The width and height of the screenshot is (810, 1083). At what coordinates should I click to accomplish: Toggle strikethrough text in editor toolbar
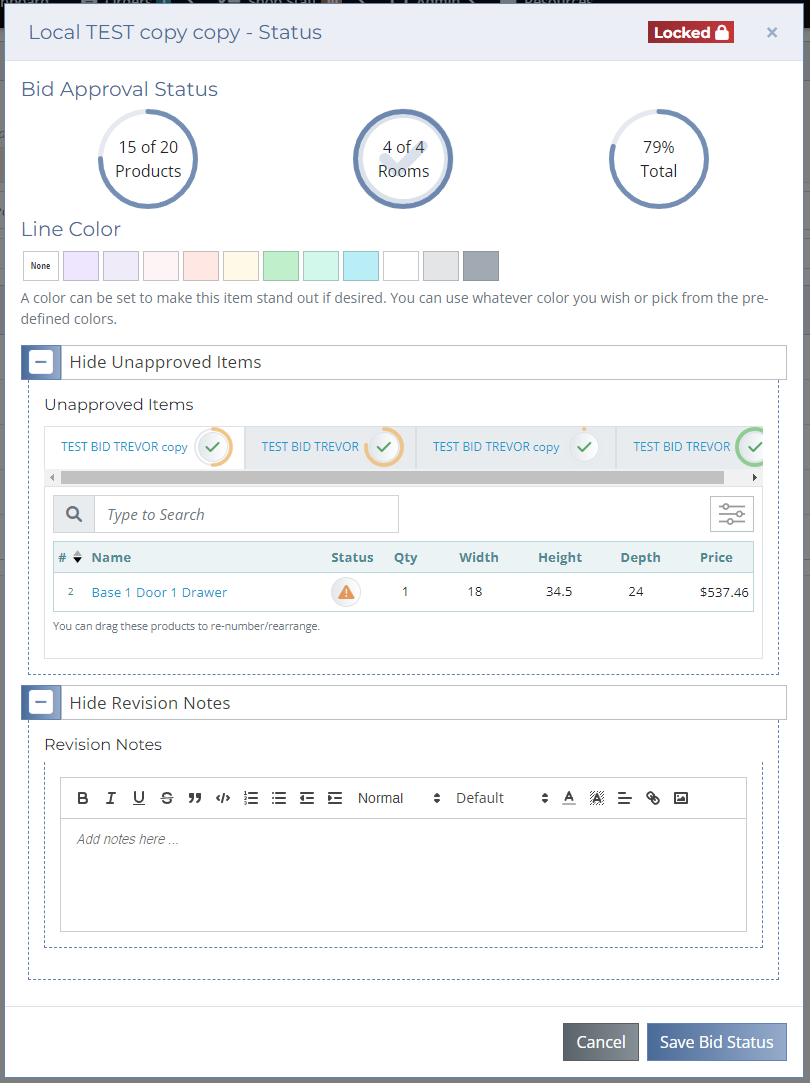click(x=167, y=798)
